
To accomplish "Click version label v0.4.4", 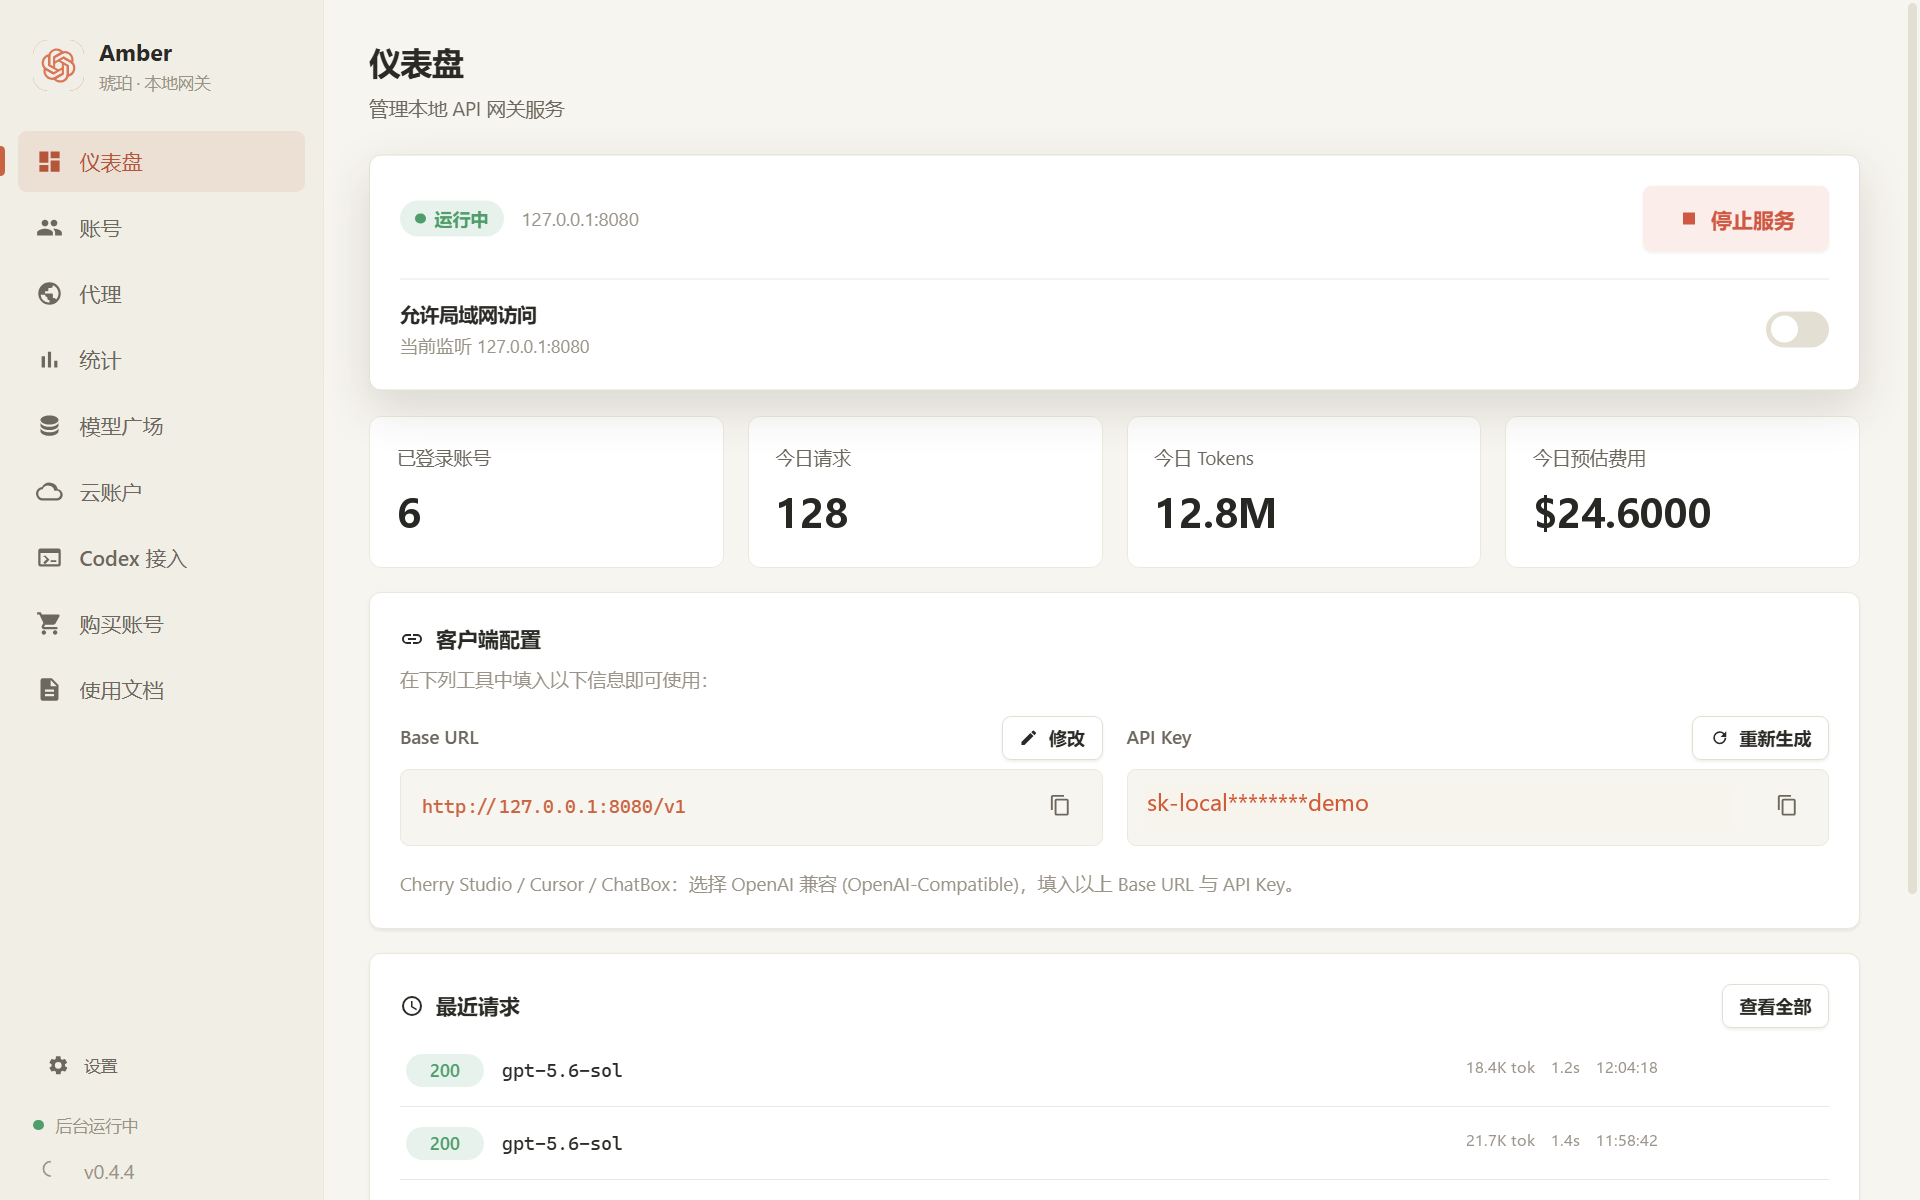I will click(x=109, y=1172).
